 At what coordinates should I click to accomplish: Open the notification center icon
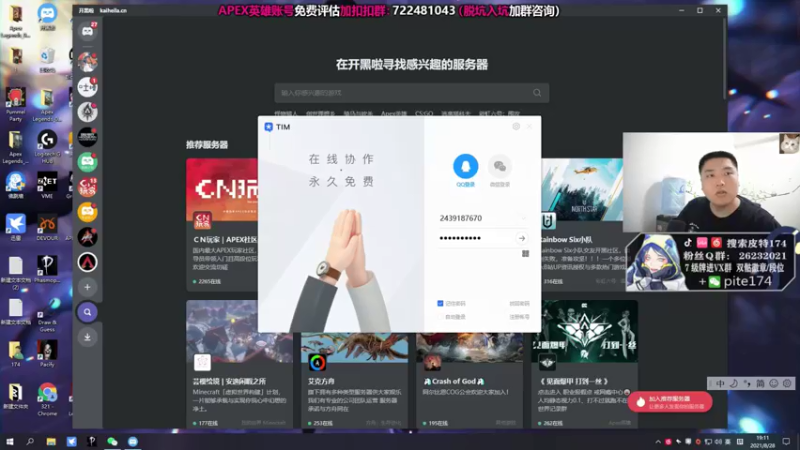[x=786, y=442]
